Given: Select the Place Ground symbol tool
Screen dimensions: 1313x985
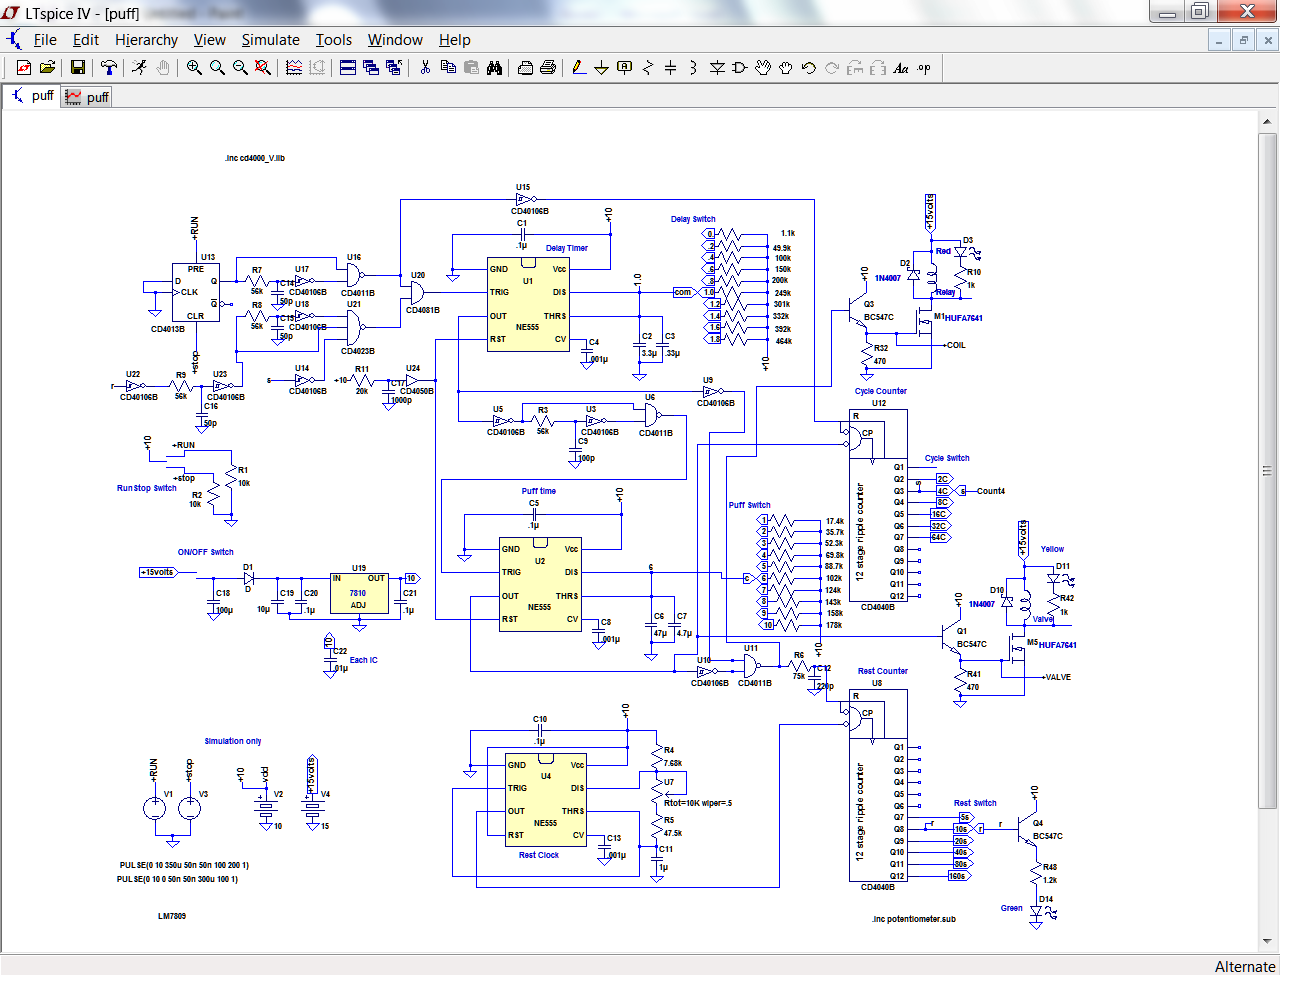Looking at the screenshot, I should pos(602,68).
